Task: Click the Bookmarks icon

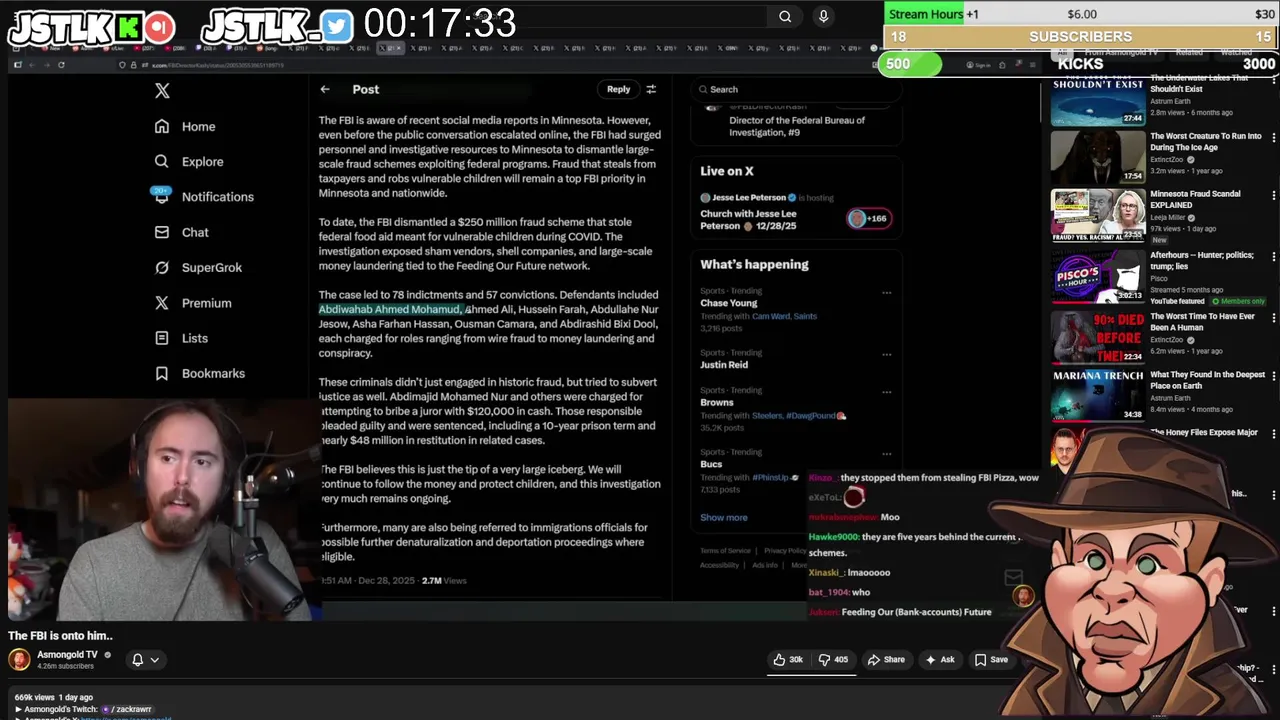Action: point(162,373)
